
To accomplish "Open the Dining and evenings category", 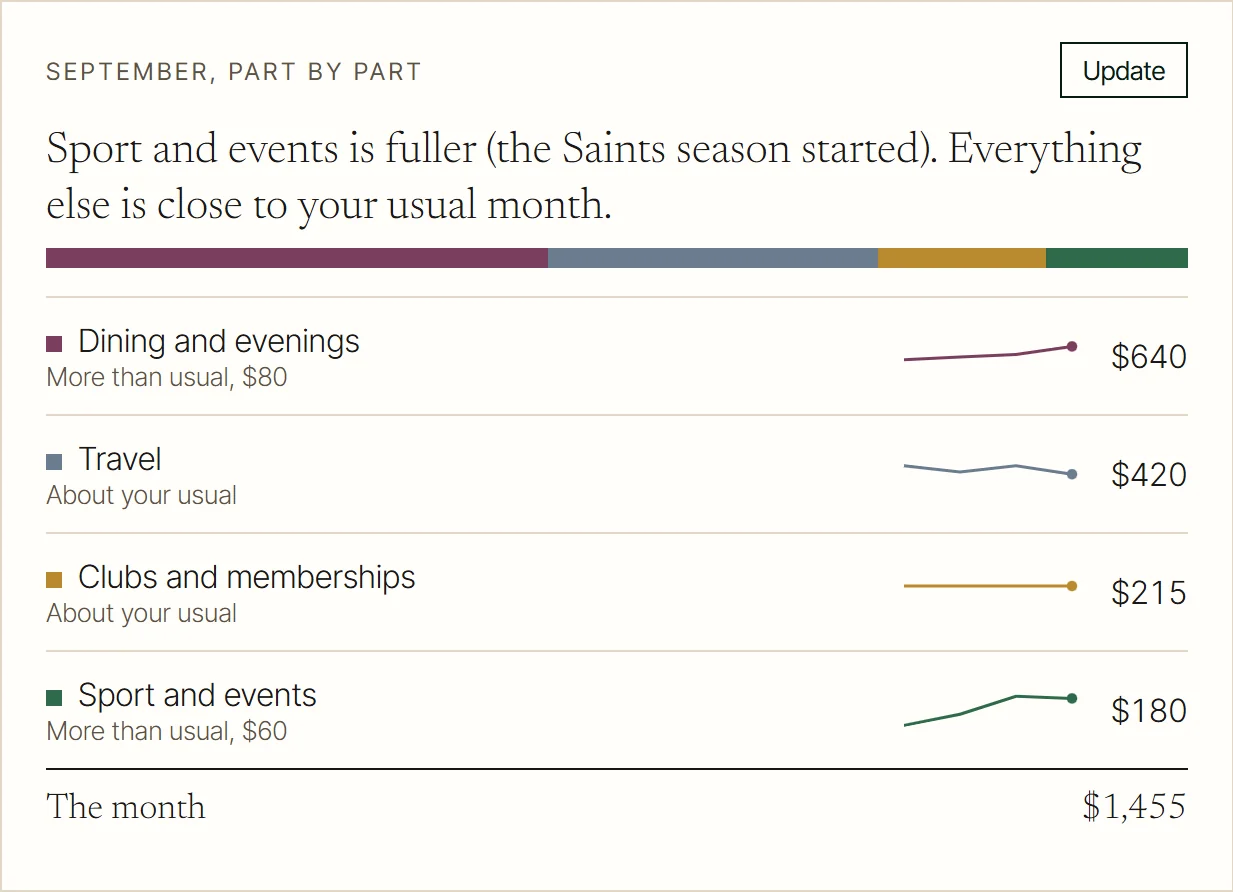I will pos(617,356).
